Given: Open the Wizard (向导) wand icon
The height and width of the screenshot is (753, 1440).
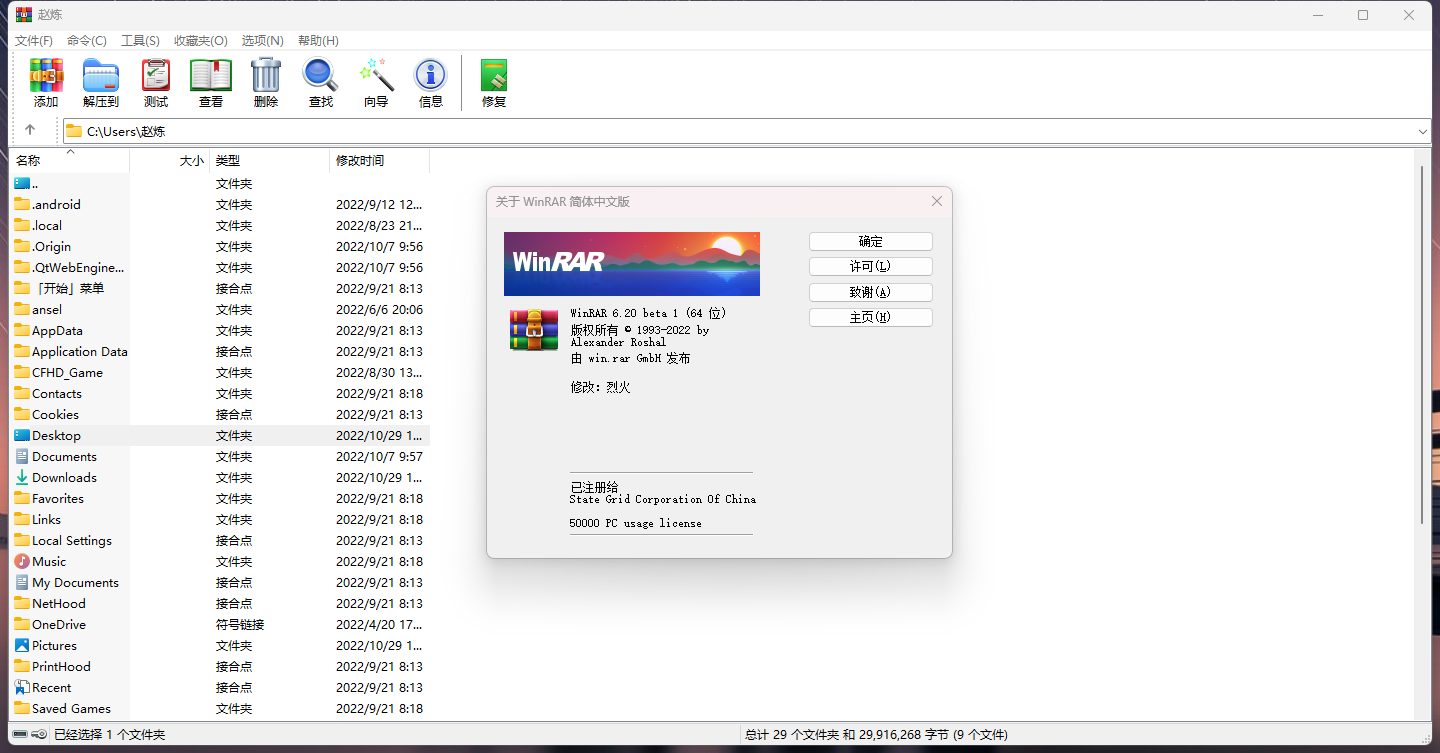Looking at the screenshot, I should [376, 75].
